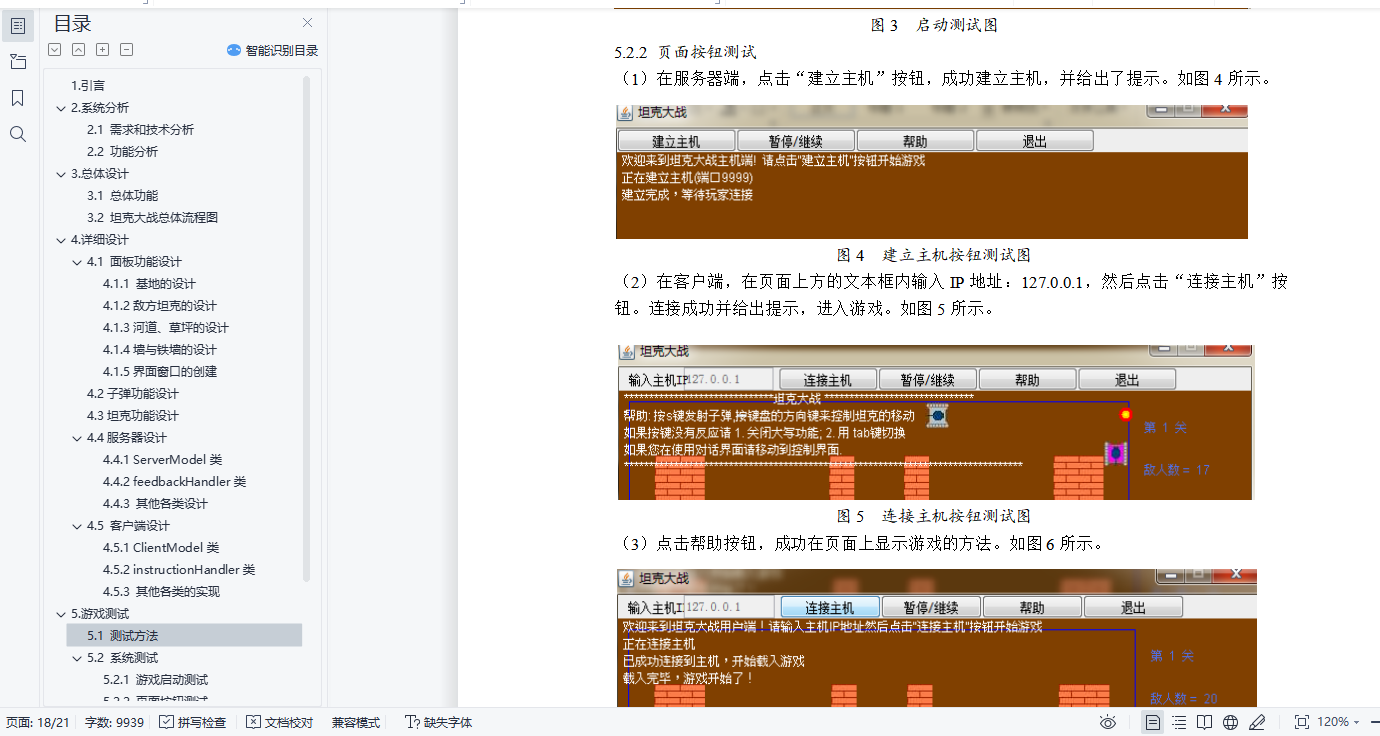Screen dimensions: 1380x736
Task: Toggle 拼写检查 in the status bar
Action: coord(193,722)
